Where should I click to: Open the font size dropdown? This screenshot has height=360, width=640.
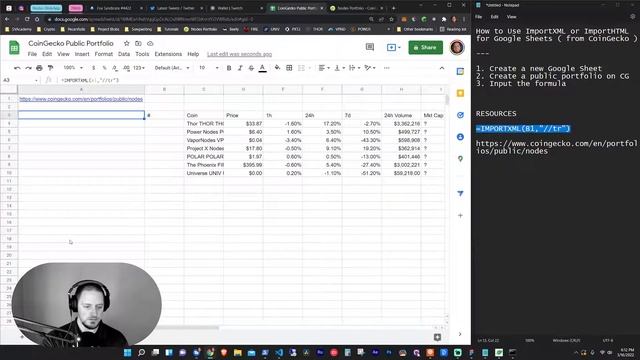coord(209,68)
